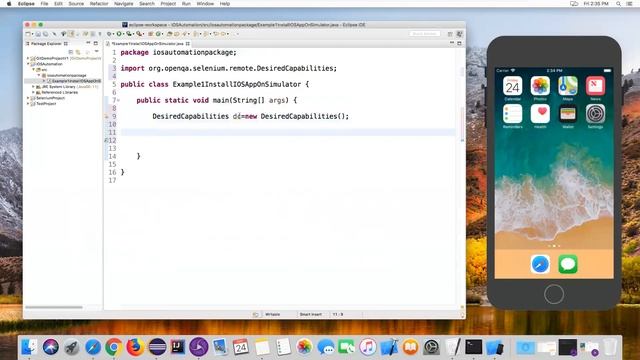640x360 pixels.
Task: Click the Package Explorer horizontal scrollbar
Action: point(54,307)
